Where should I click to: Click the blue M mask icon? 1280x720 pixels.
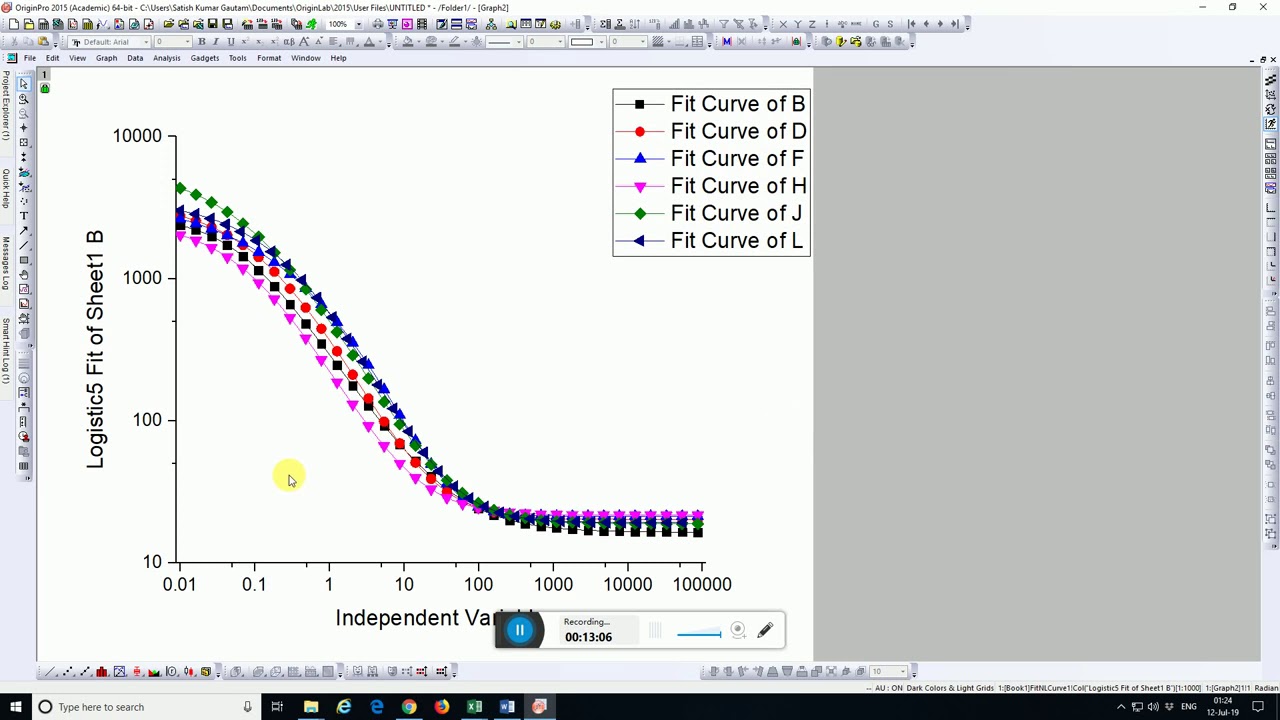coord(727,42)
